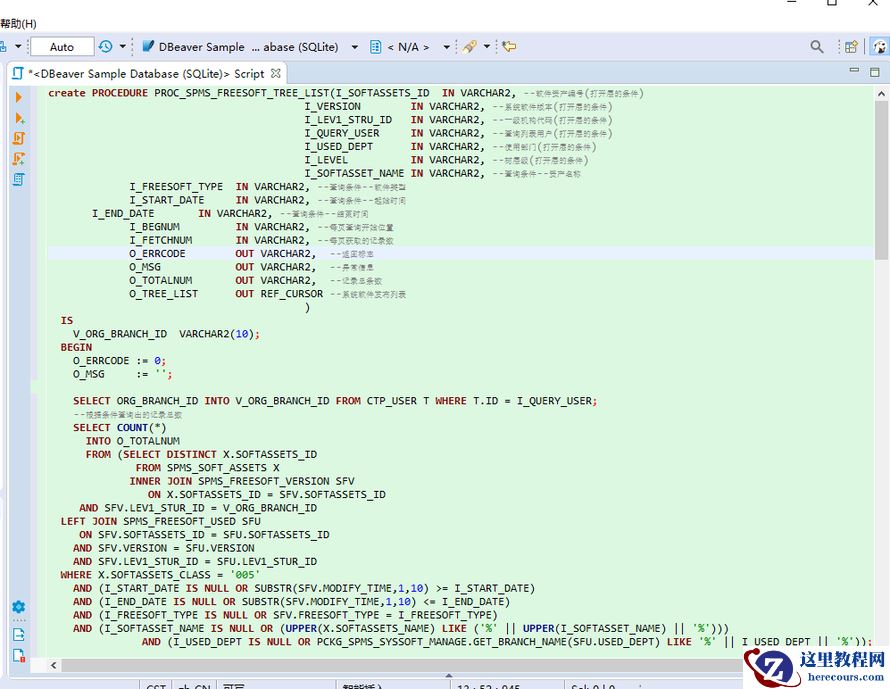The width and height of the screenshot is (890, 689).
Task: Open the perspective switcher icon
Action: pyautogui.click(x=851, y=47)
